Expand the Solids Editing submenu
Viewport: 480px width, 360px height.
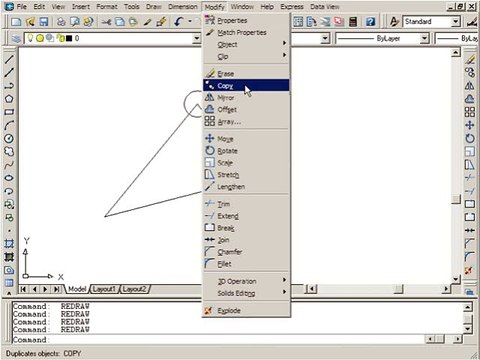[246, 293]
